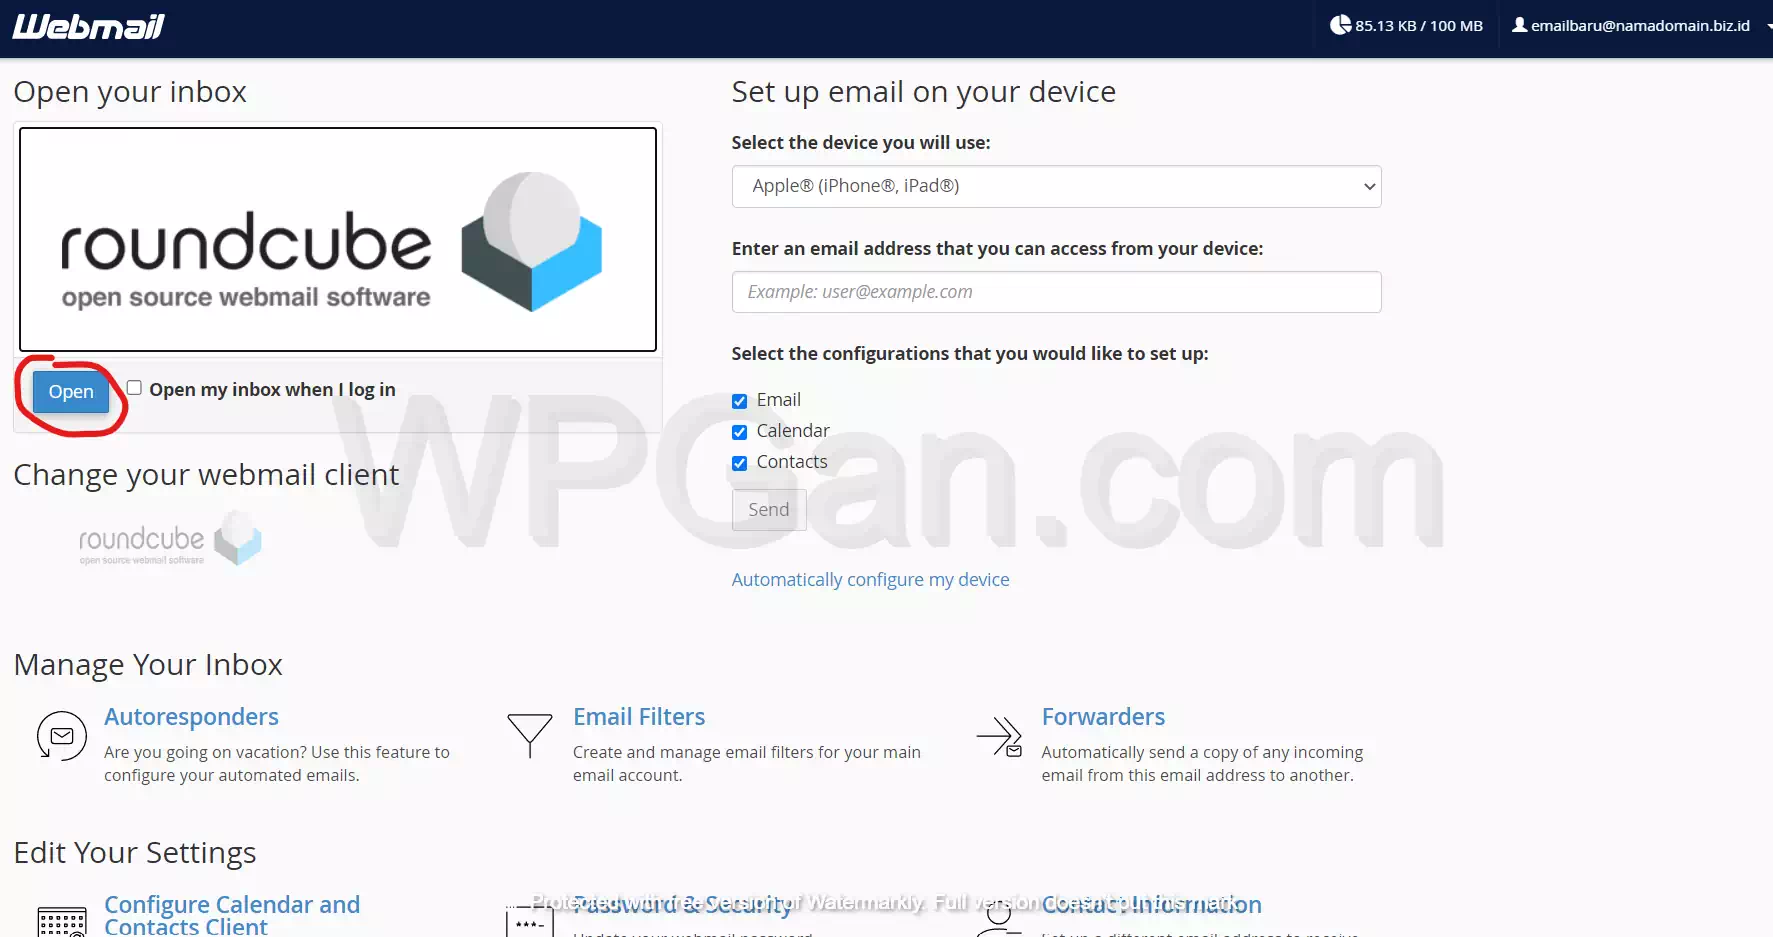Click the Password & Security icon
The height and width of the screenshot is (937, 1773).
(530, 920)
